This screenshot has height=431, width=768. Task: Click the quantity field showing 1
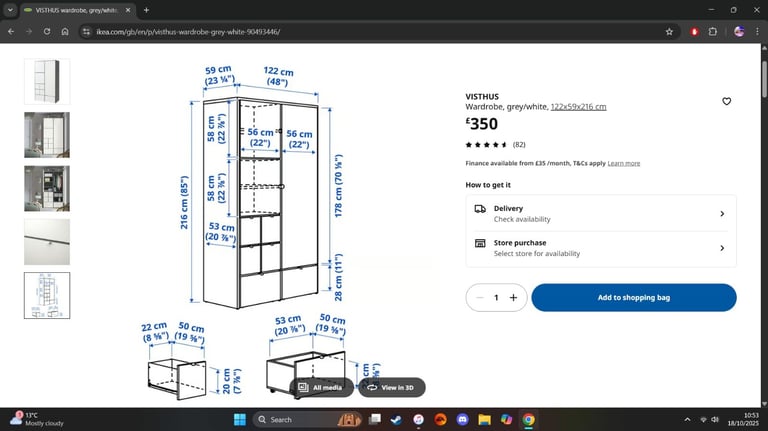pos(496,297)
